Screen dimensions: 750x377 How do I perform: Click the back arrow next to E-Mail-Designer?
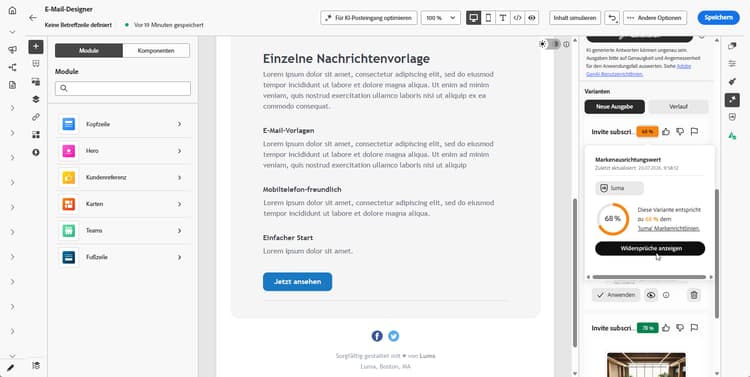click(x=33, y=18)
